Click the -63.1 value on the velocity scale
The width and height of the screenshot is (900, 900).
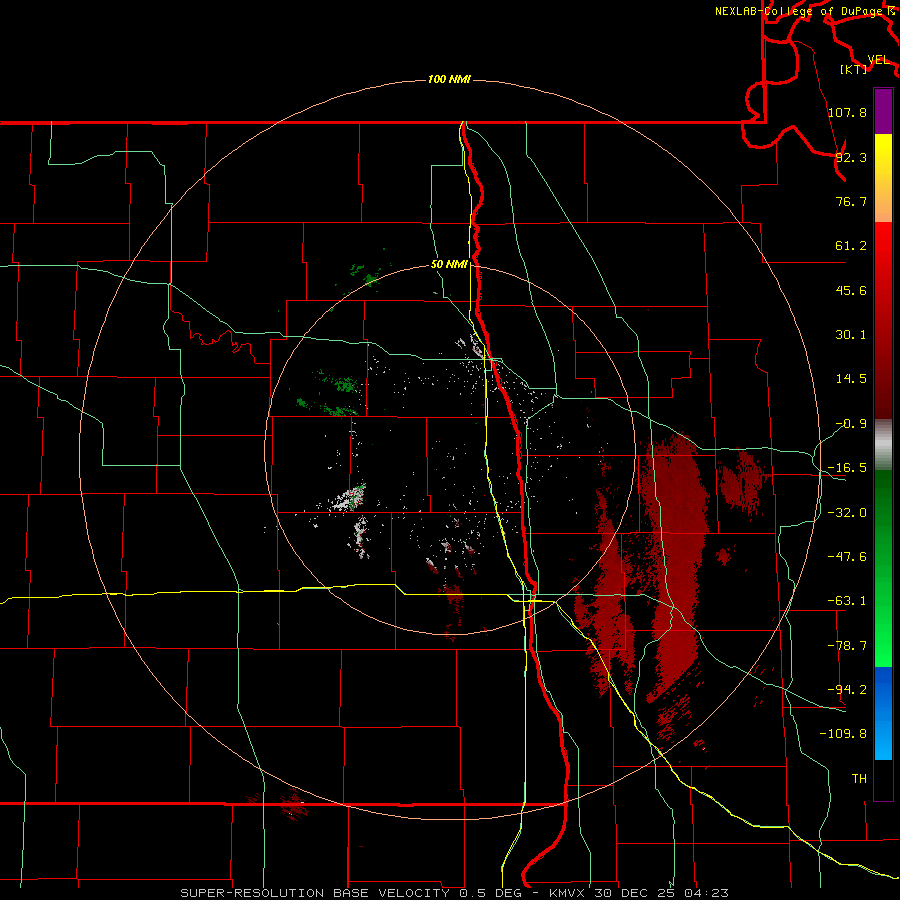click(x=847, y=601)
